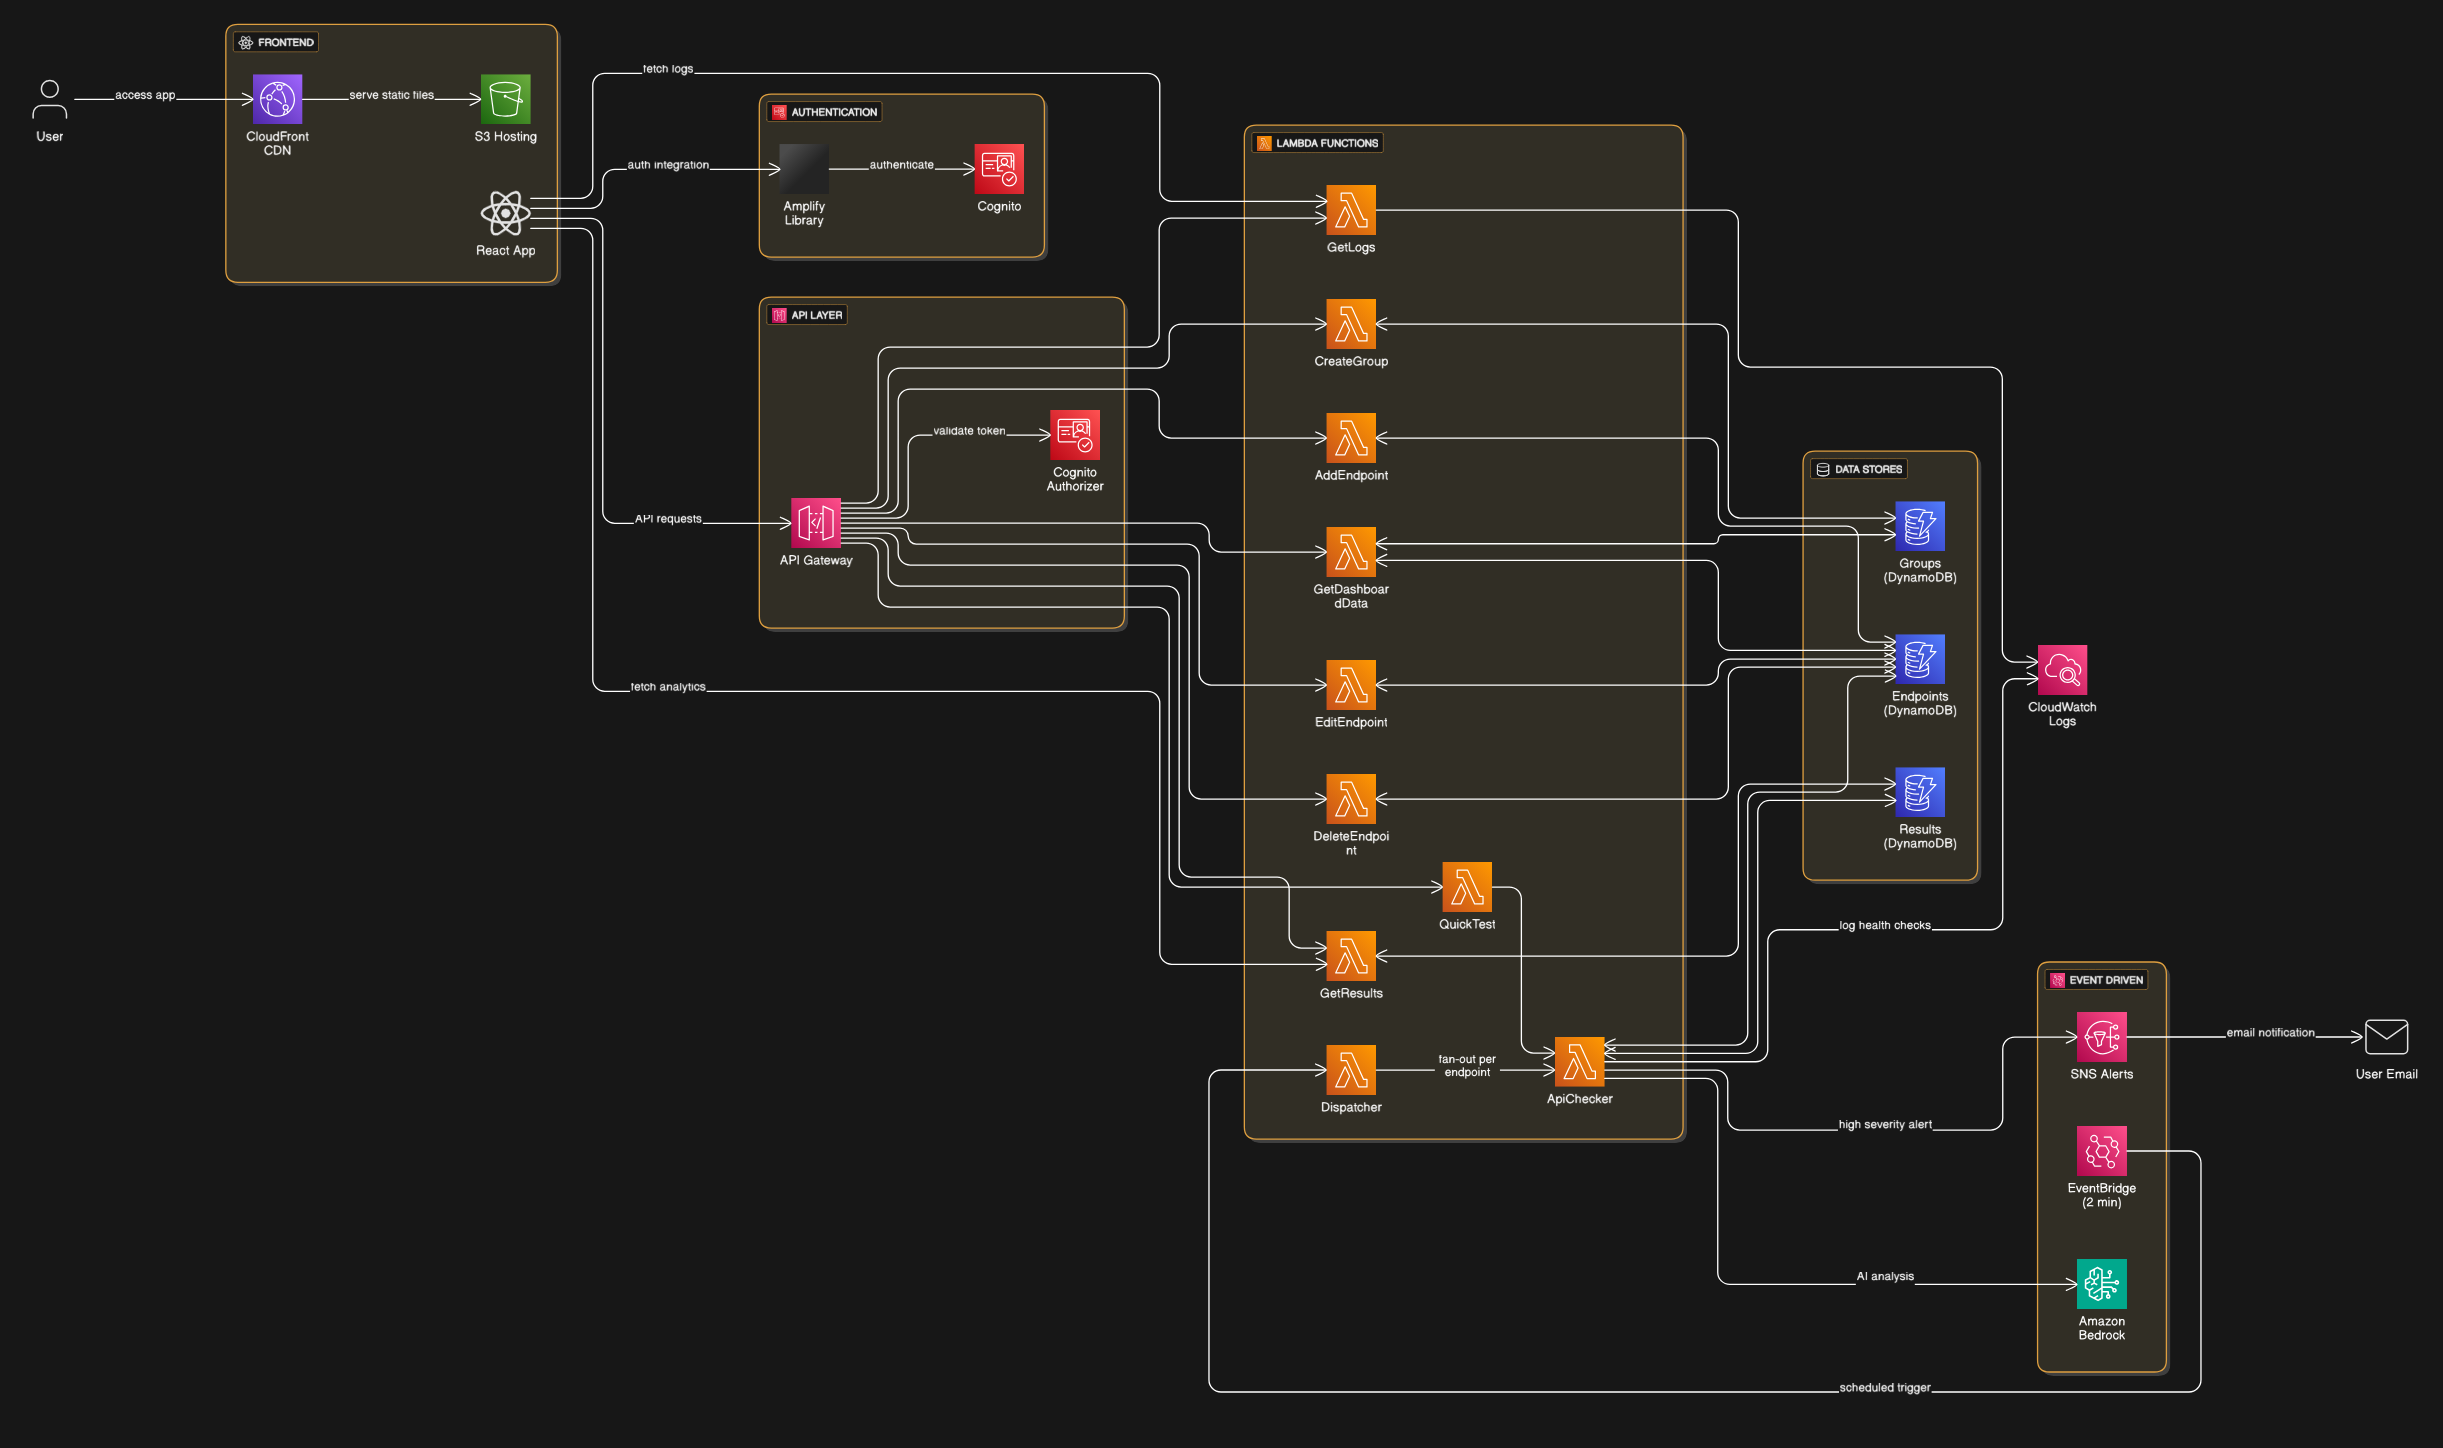The height and width of the screenshot is (1448, 2443).
Task: Select the Cognito Authorizer icon
Action: (1074, 435)
